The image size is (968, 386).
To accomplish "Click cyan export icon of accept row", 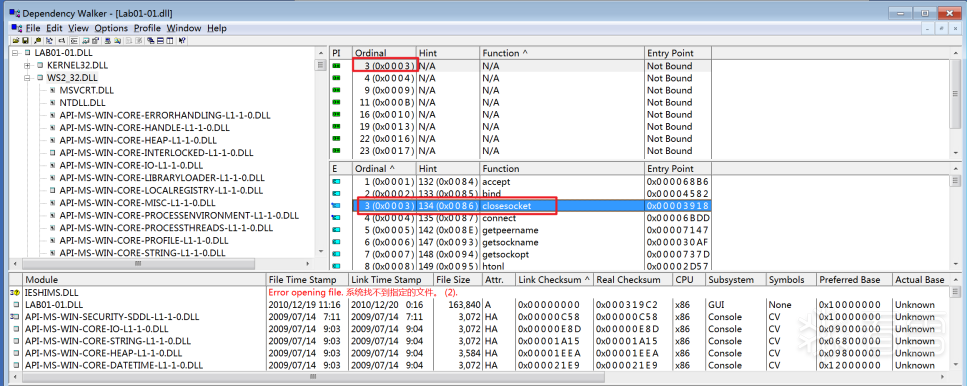I will pos(336,182).
